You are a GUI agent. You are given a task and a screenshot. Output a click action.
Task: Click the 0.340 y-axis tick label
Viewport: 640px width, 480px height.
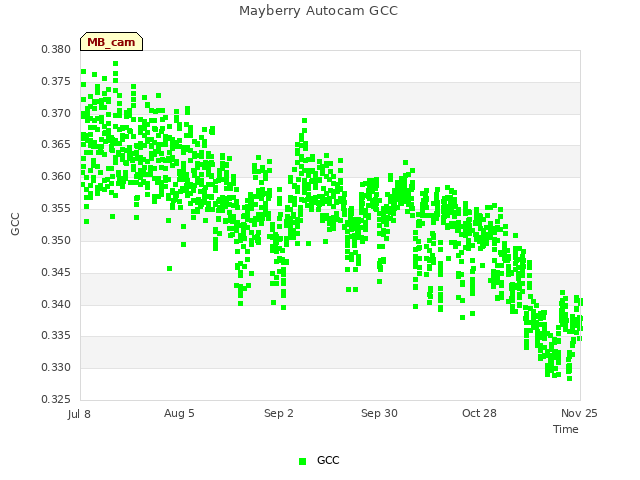(x=56, y=304)
